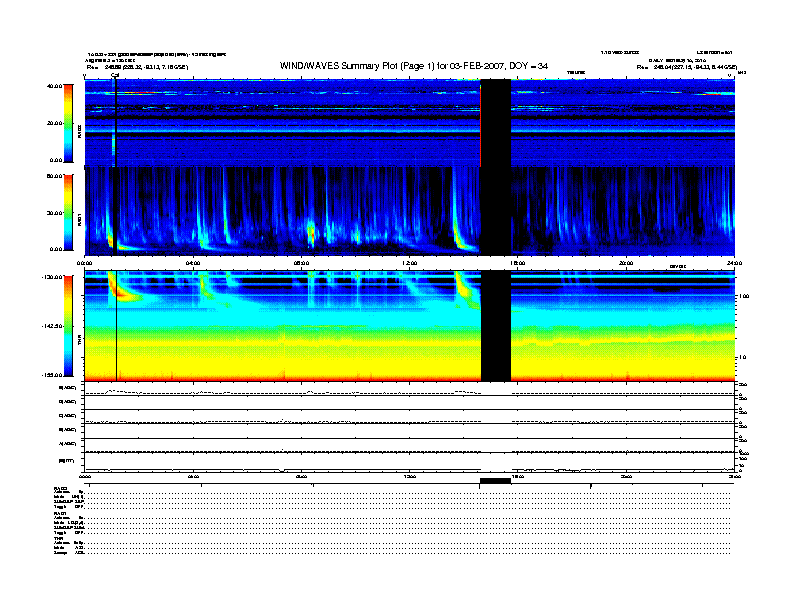Click the RAD2 heading in status table
Image resolution: width=792 pixels, height=612 pixels.
point(61,488)
